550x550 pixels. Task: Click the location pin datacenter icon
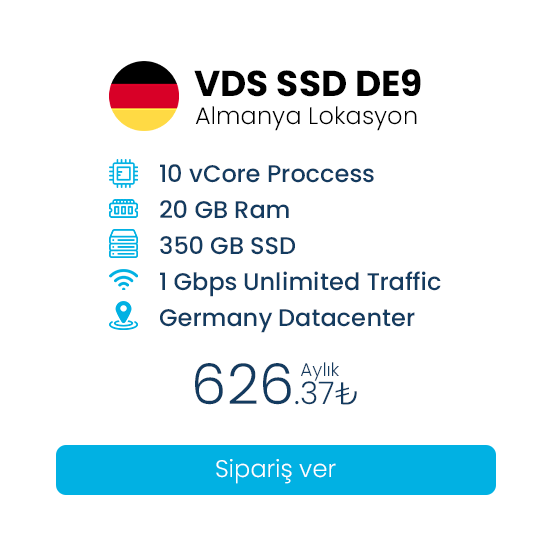click(123, 316)
